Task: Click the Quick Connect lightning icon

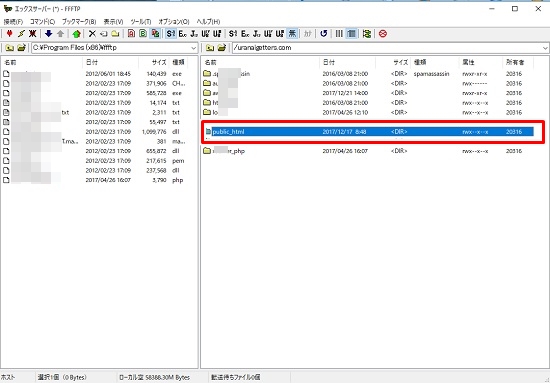Action: pos(21,34)
